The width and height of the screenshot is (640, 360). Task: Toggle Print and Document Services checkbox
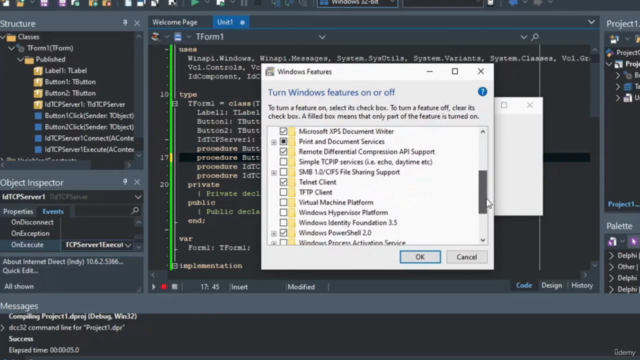283,142
